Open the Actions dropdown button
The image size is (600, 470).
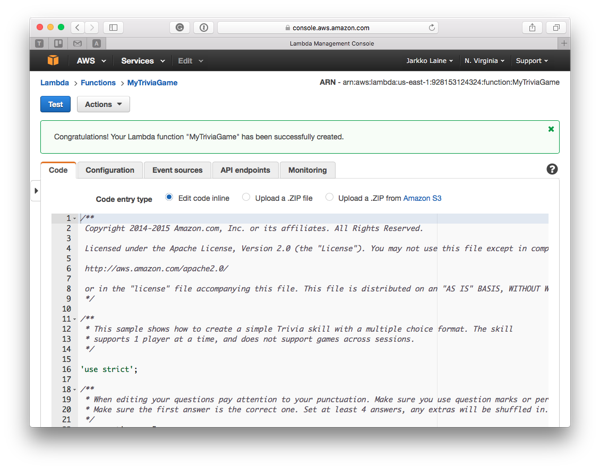[x=103, y=104]
